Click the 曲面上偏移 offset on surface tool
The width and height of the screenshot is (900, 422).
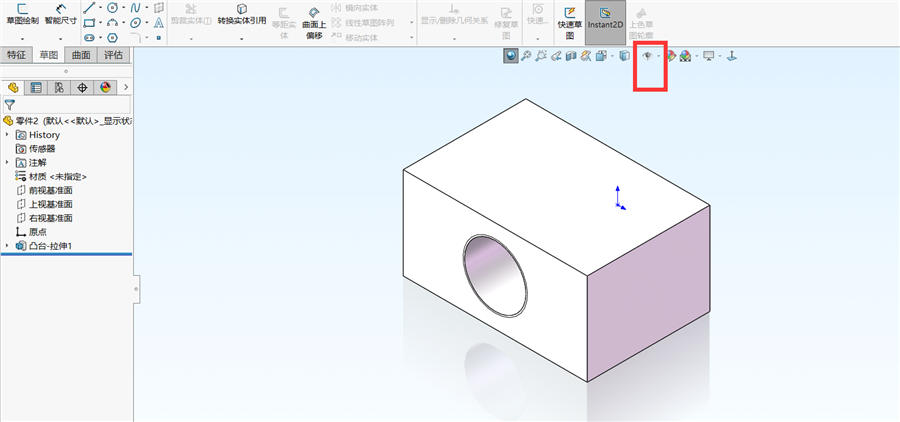[x=313, y=23]
